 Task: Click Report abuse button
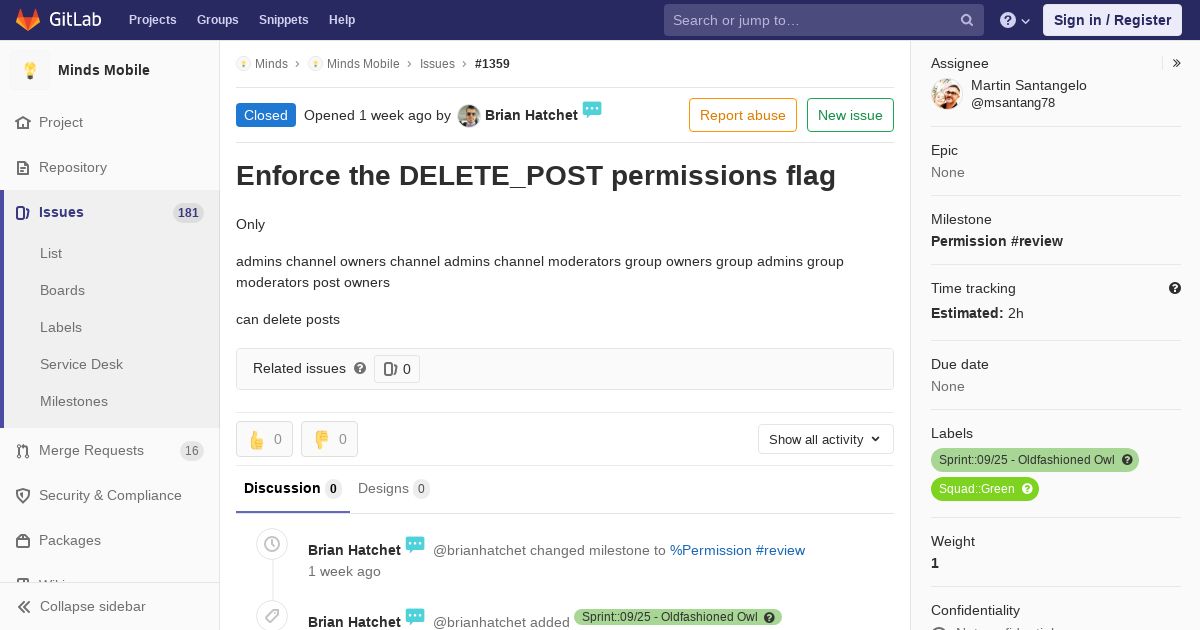coord(743,115)
